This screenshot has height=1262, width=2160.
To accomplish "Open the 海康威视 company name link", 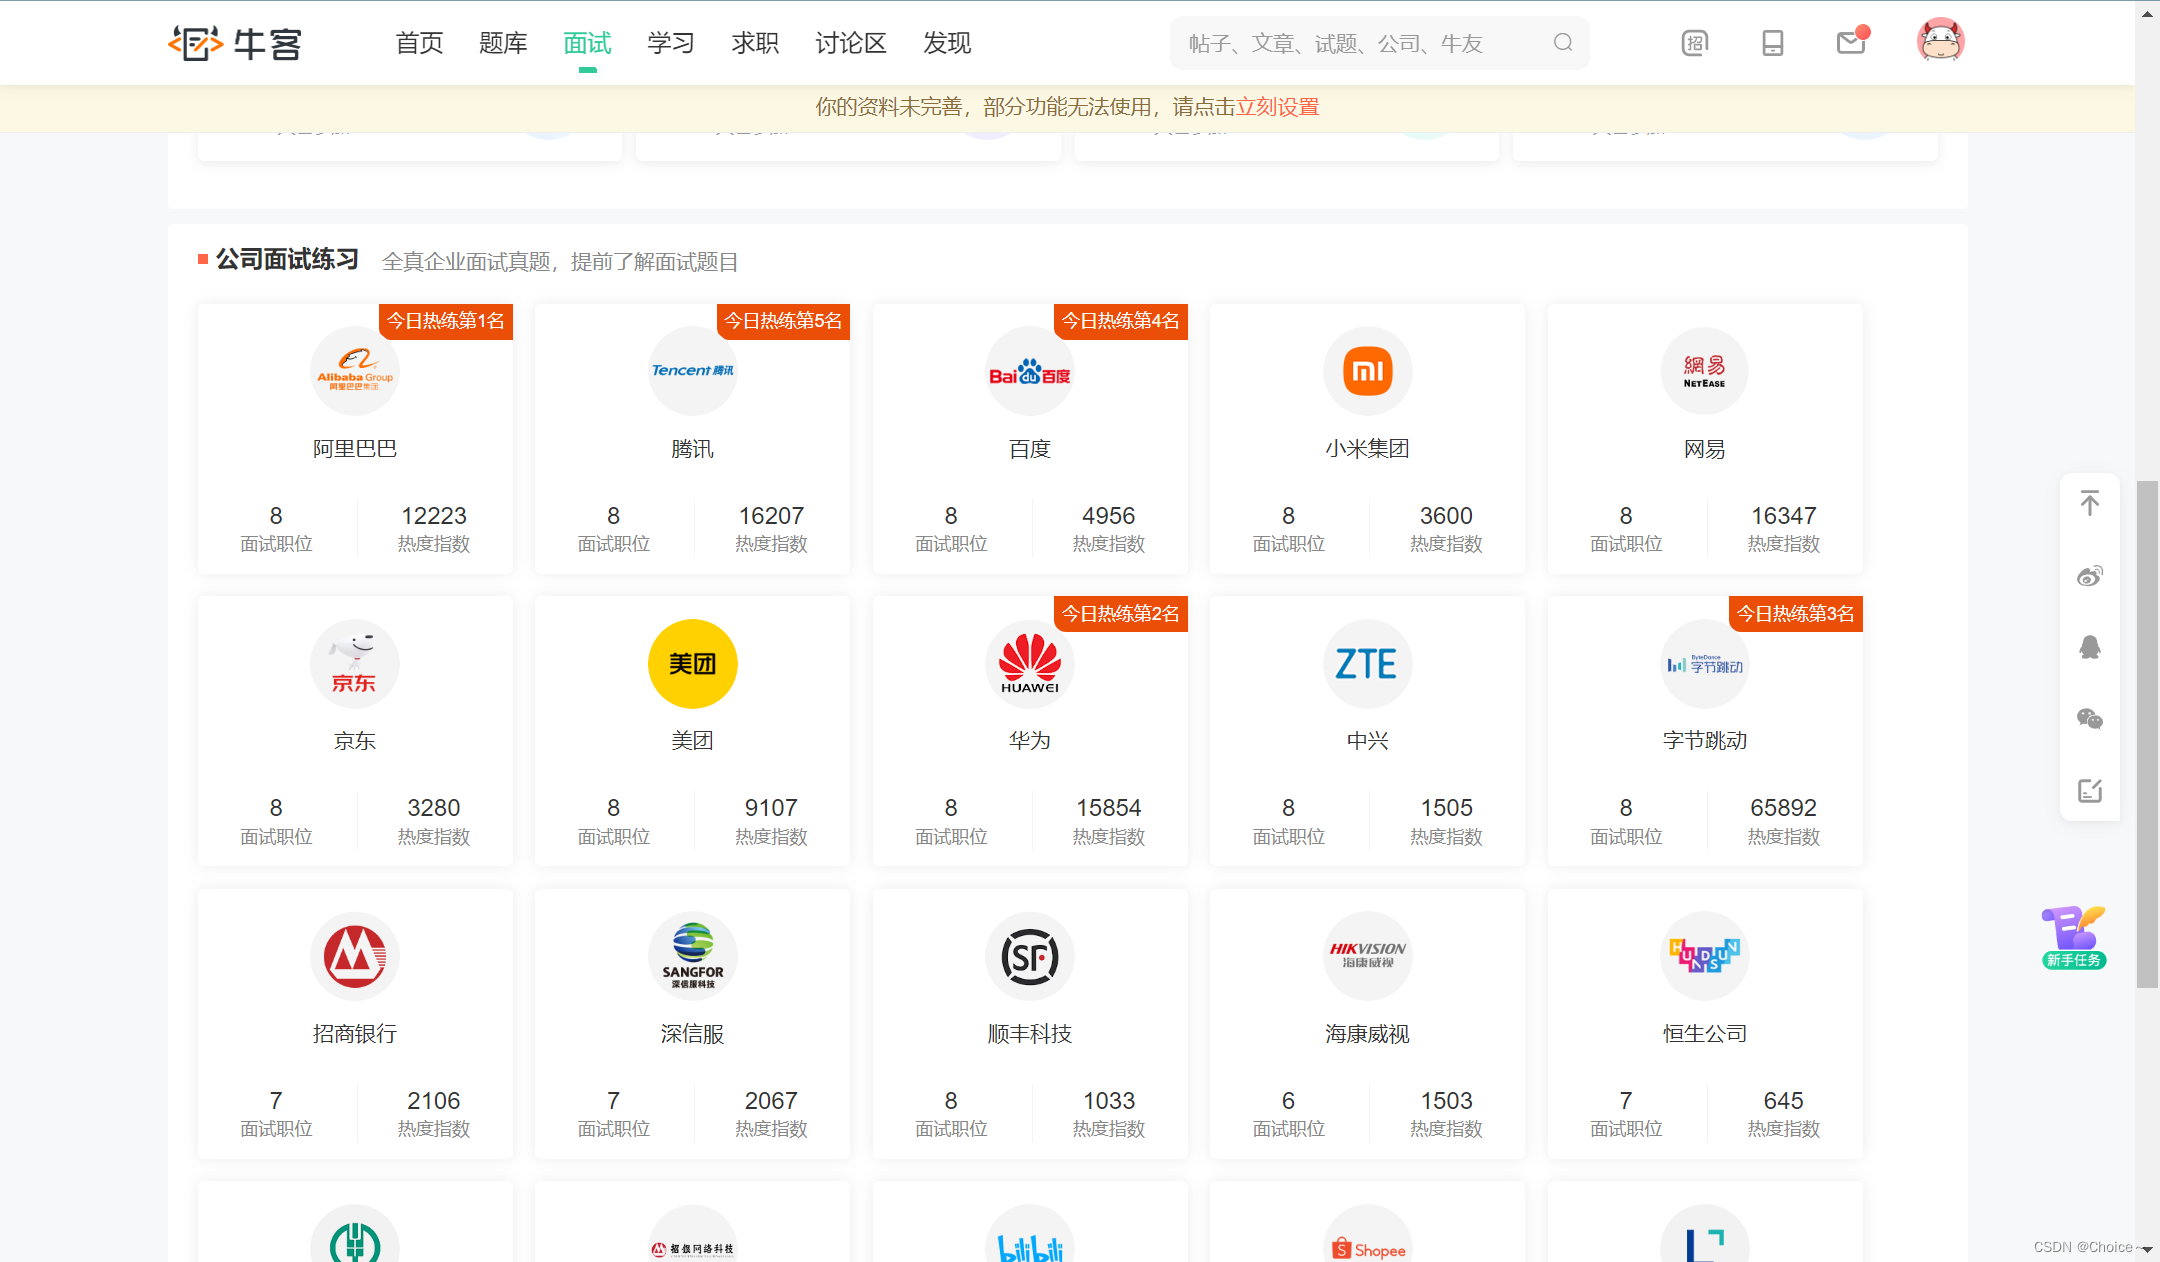I will 1368,1034.
